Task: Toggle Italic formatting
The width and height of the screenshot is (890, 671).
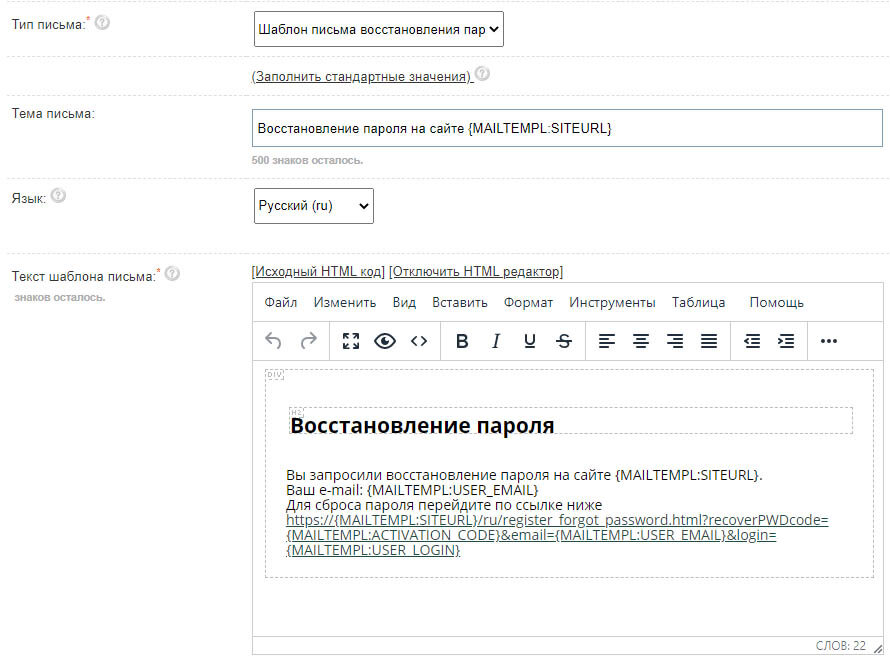Action: (495, 341)
